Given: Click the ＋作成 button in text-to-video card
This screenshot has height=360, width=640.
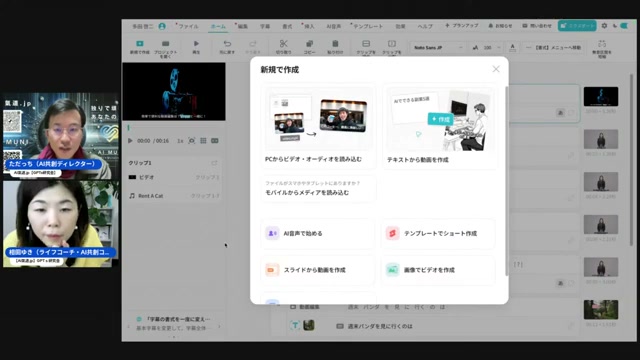Looking at the screenshot, I should point(440,119).
